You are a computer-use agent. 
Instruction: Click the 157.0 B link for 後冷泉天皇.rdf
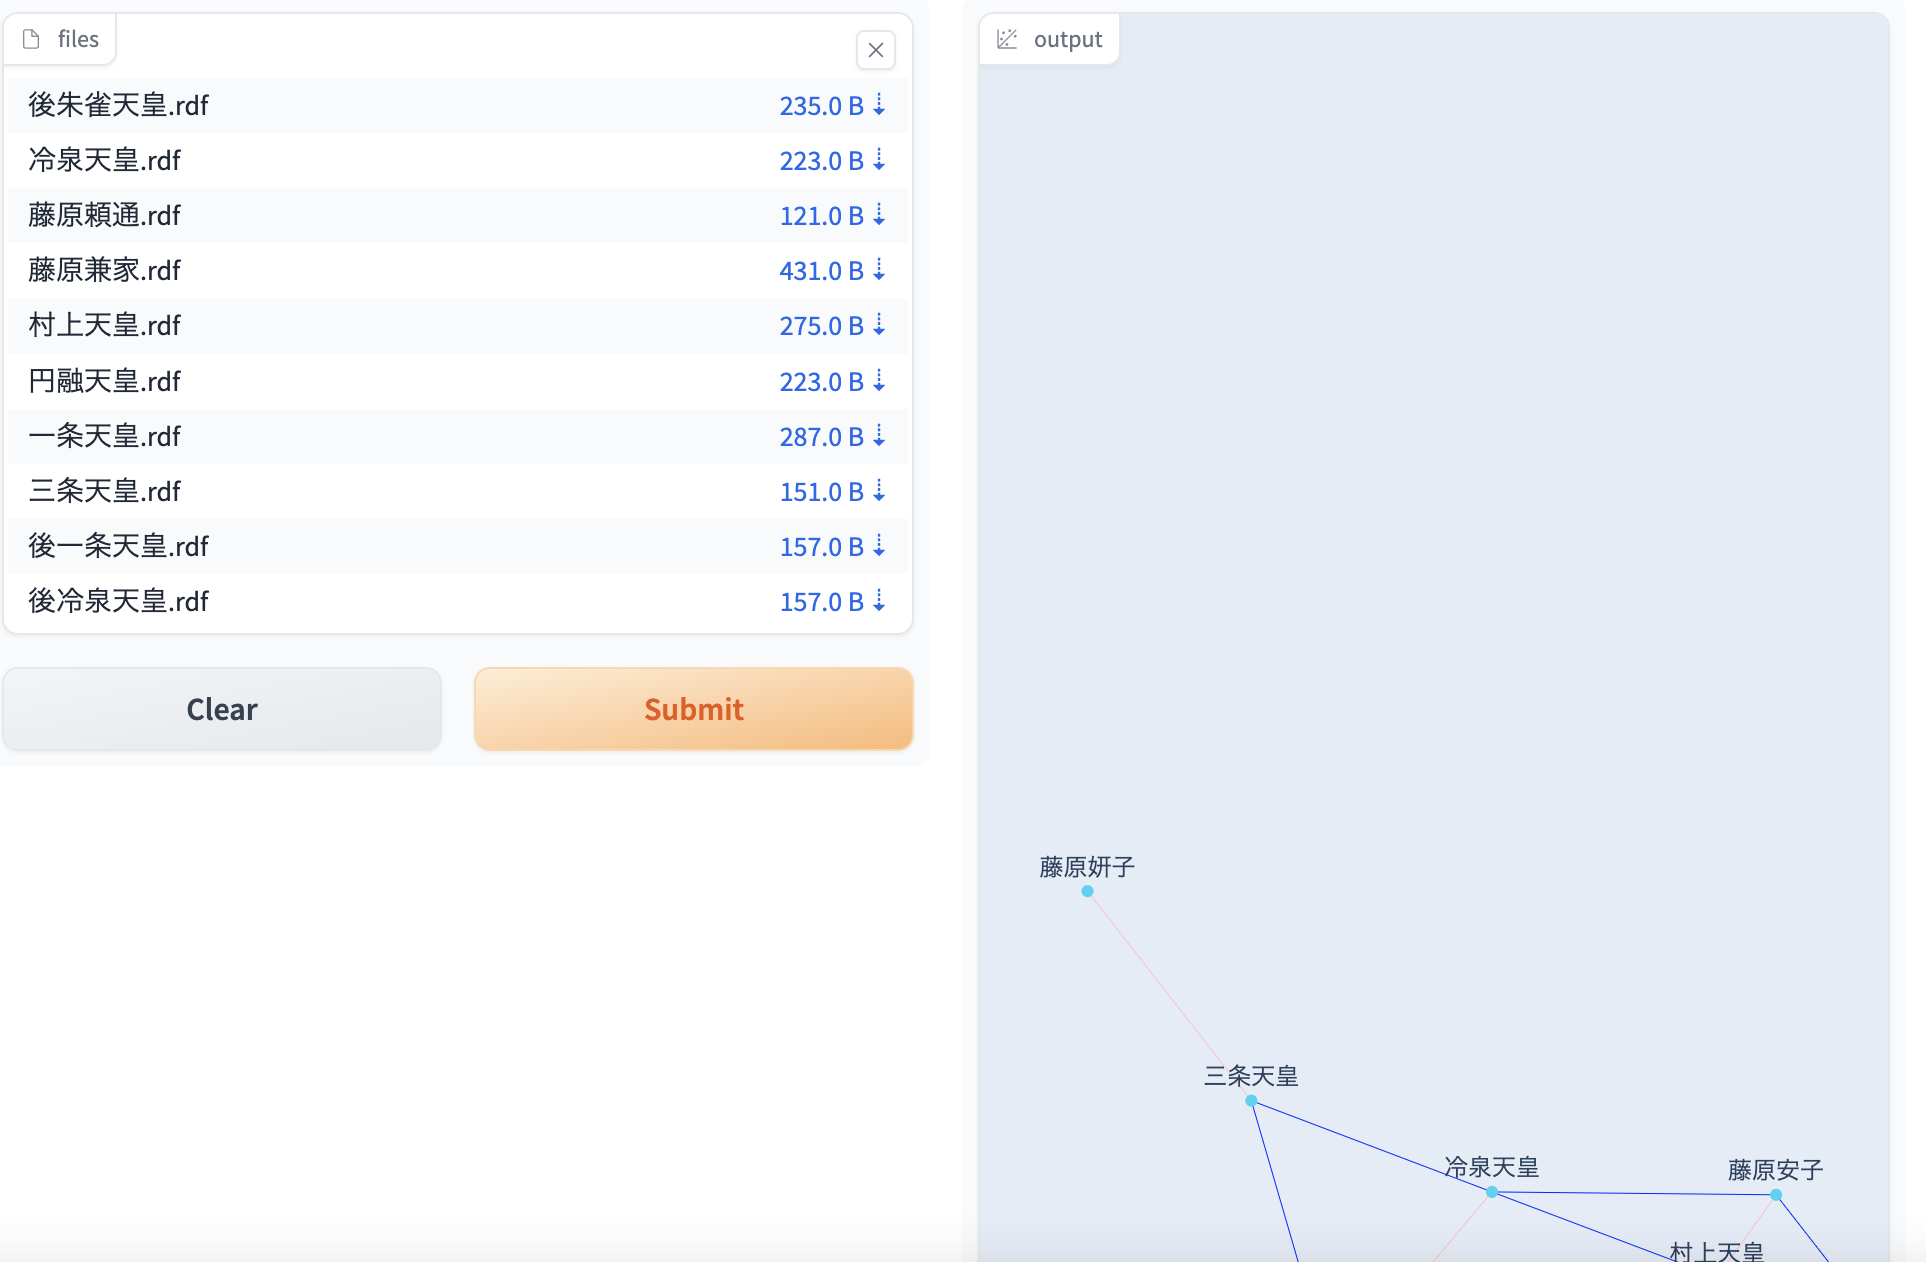point(821,602)
